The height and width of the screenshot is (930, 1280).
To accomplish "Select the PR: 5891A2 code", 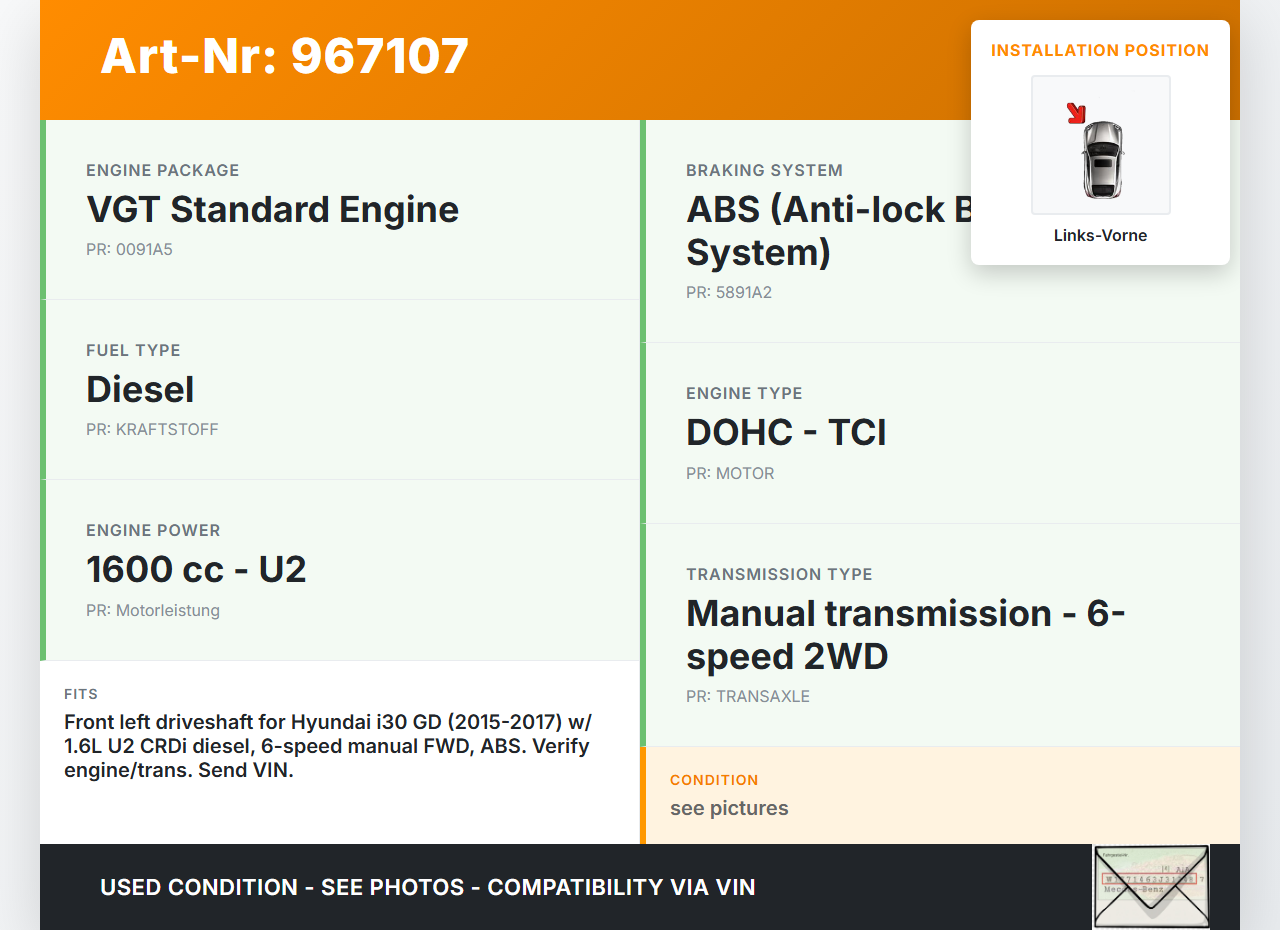I will (729, 293).
